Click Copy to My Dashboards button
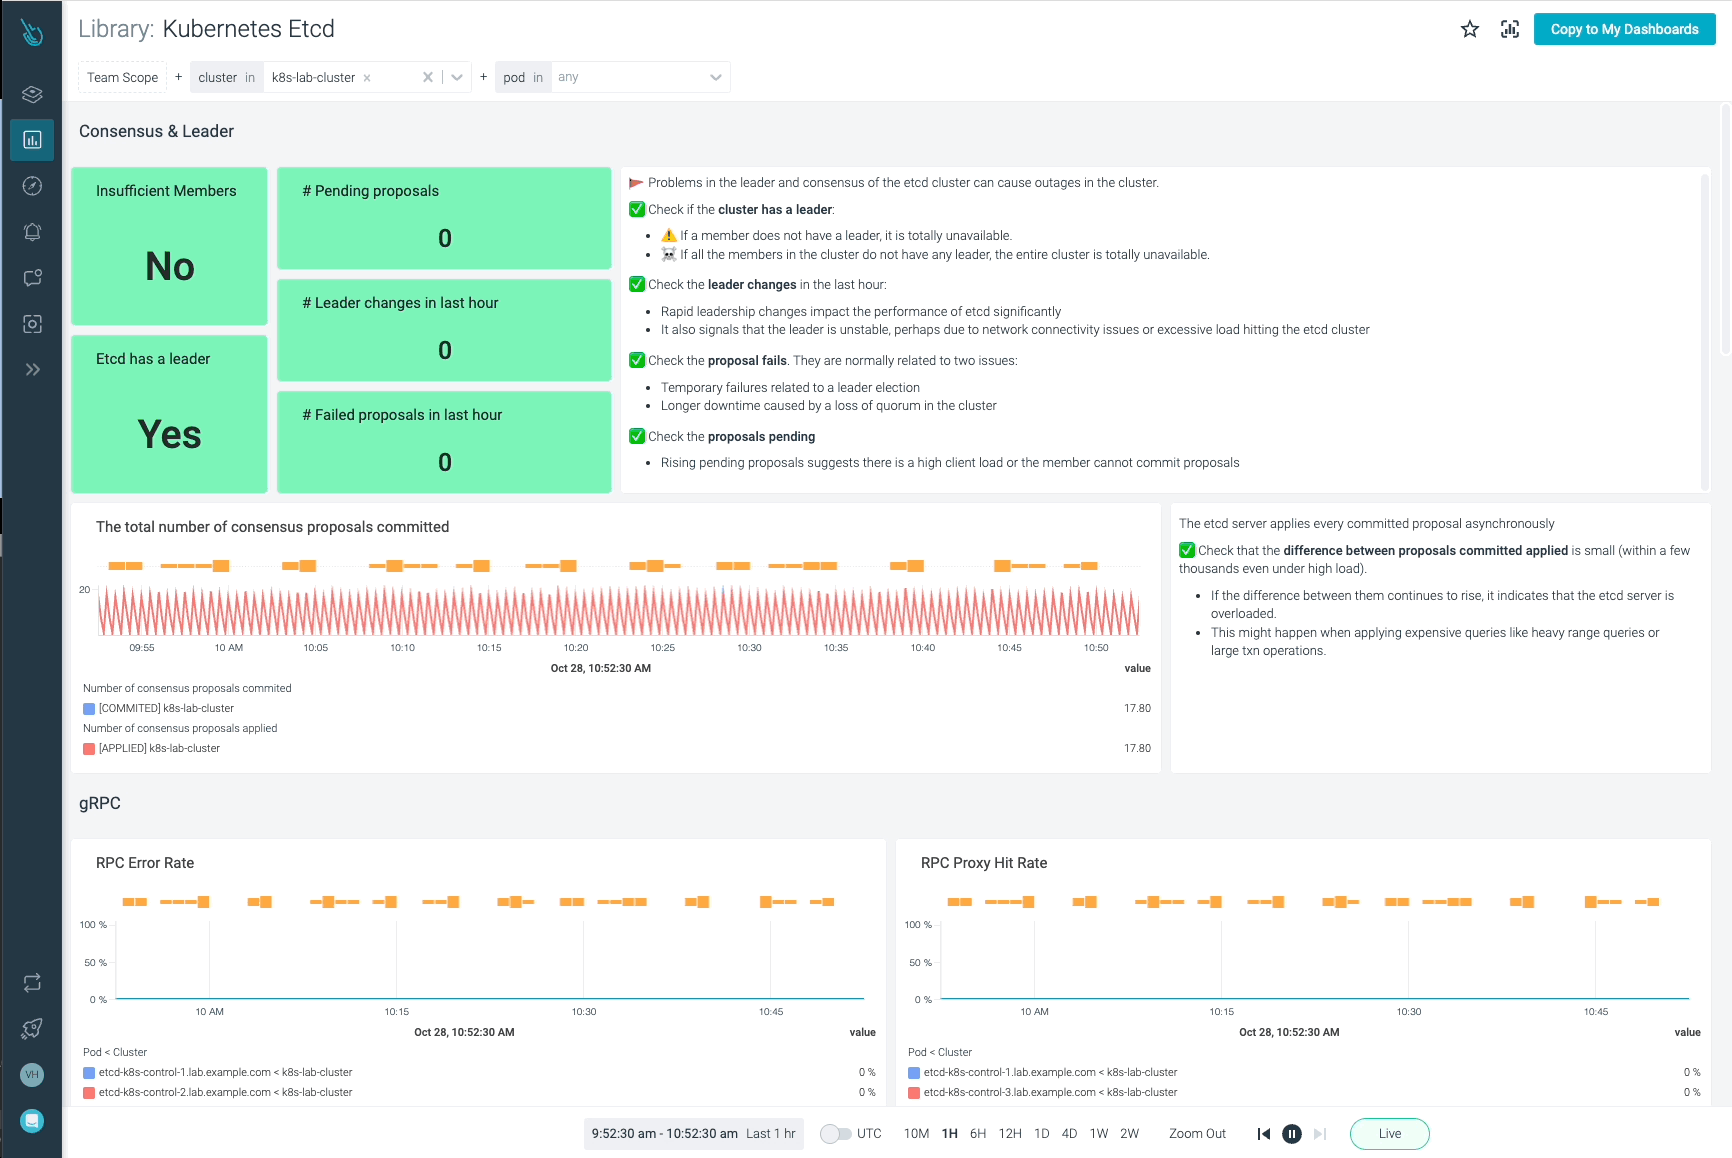This screenshot has height=1158, width=1732. (x=1624, y=29)
